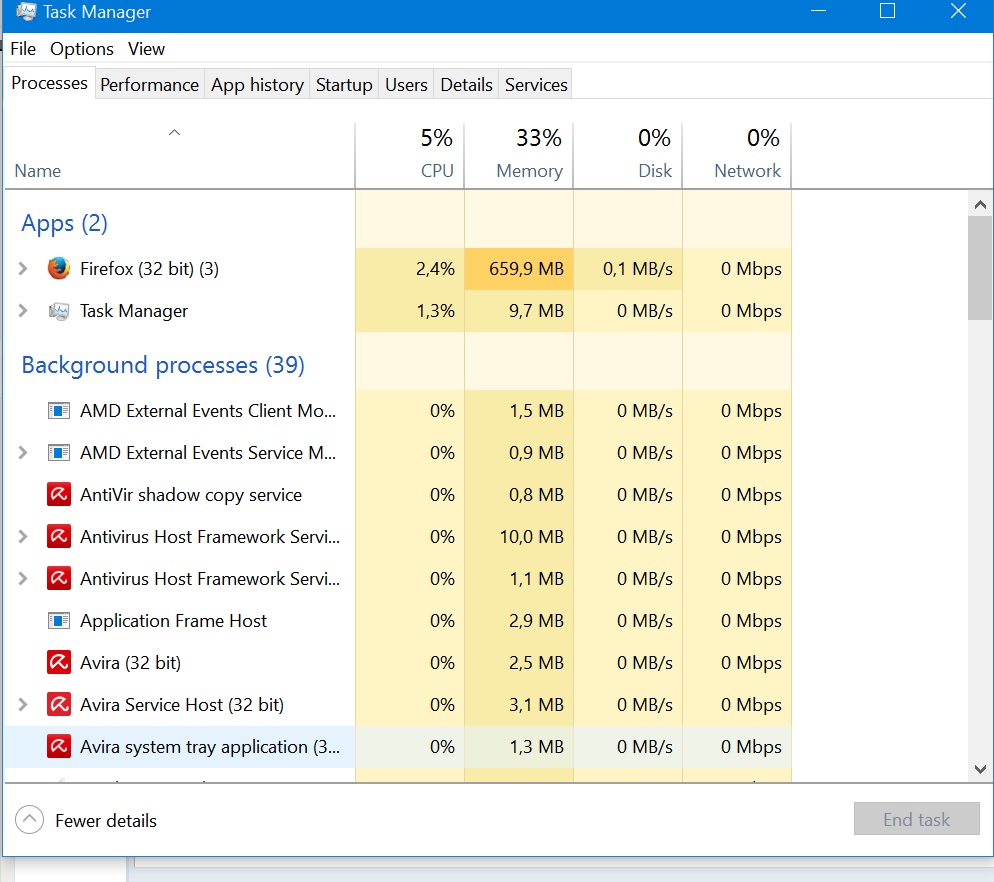Screen dimensions: 994x882
Task: Click the 0,8 MB memory cell
Action: click(x=519, y=495)
